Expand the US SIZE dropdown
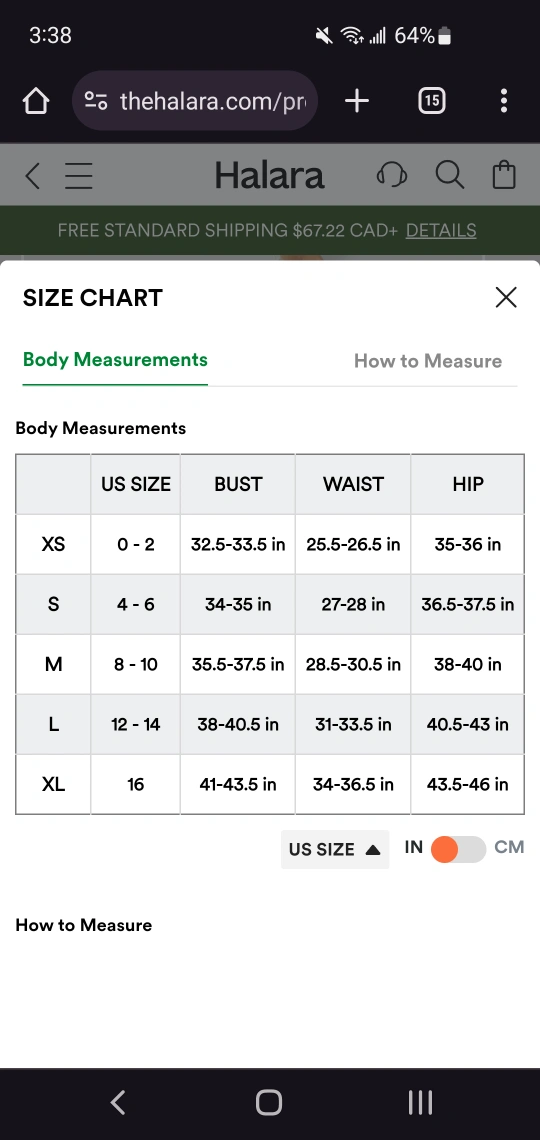The width and height of the screenshot is (540, 1140). [335, 849]
